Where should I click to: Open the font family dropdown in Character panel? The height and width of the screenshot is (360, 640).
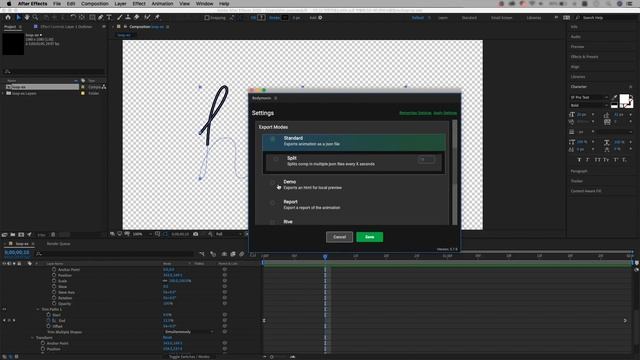click(589, 97)
